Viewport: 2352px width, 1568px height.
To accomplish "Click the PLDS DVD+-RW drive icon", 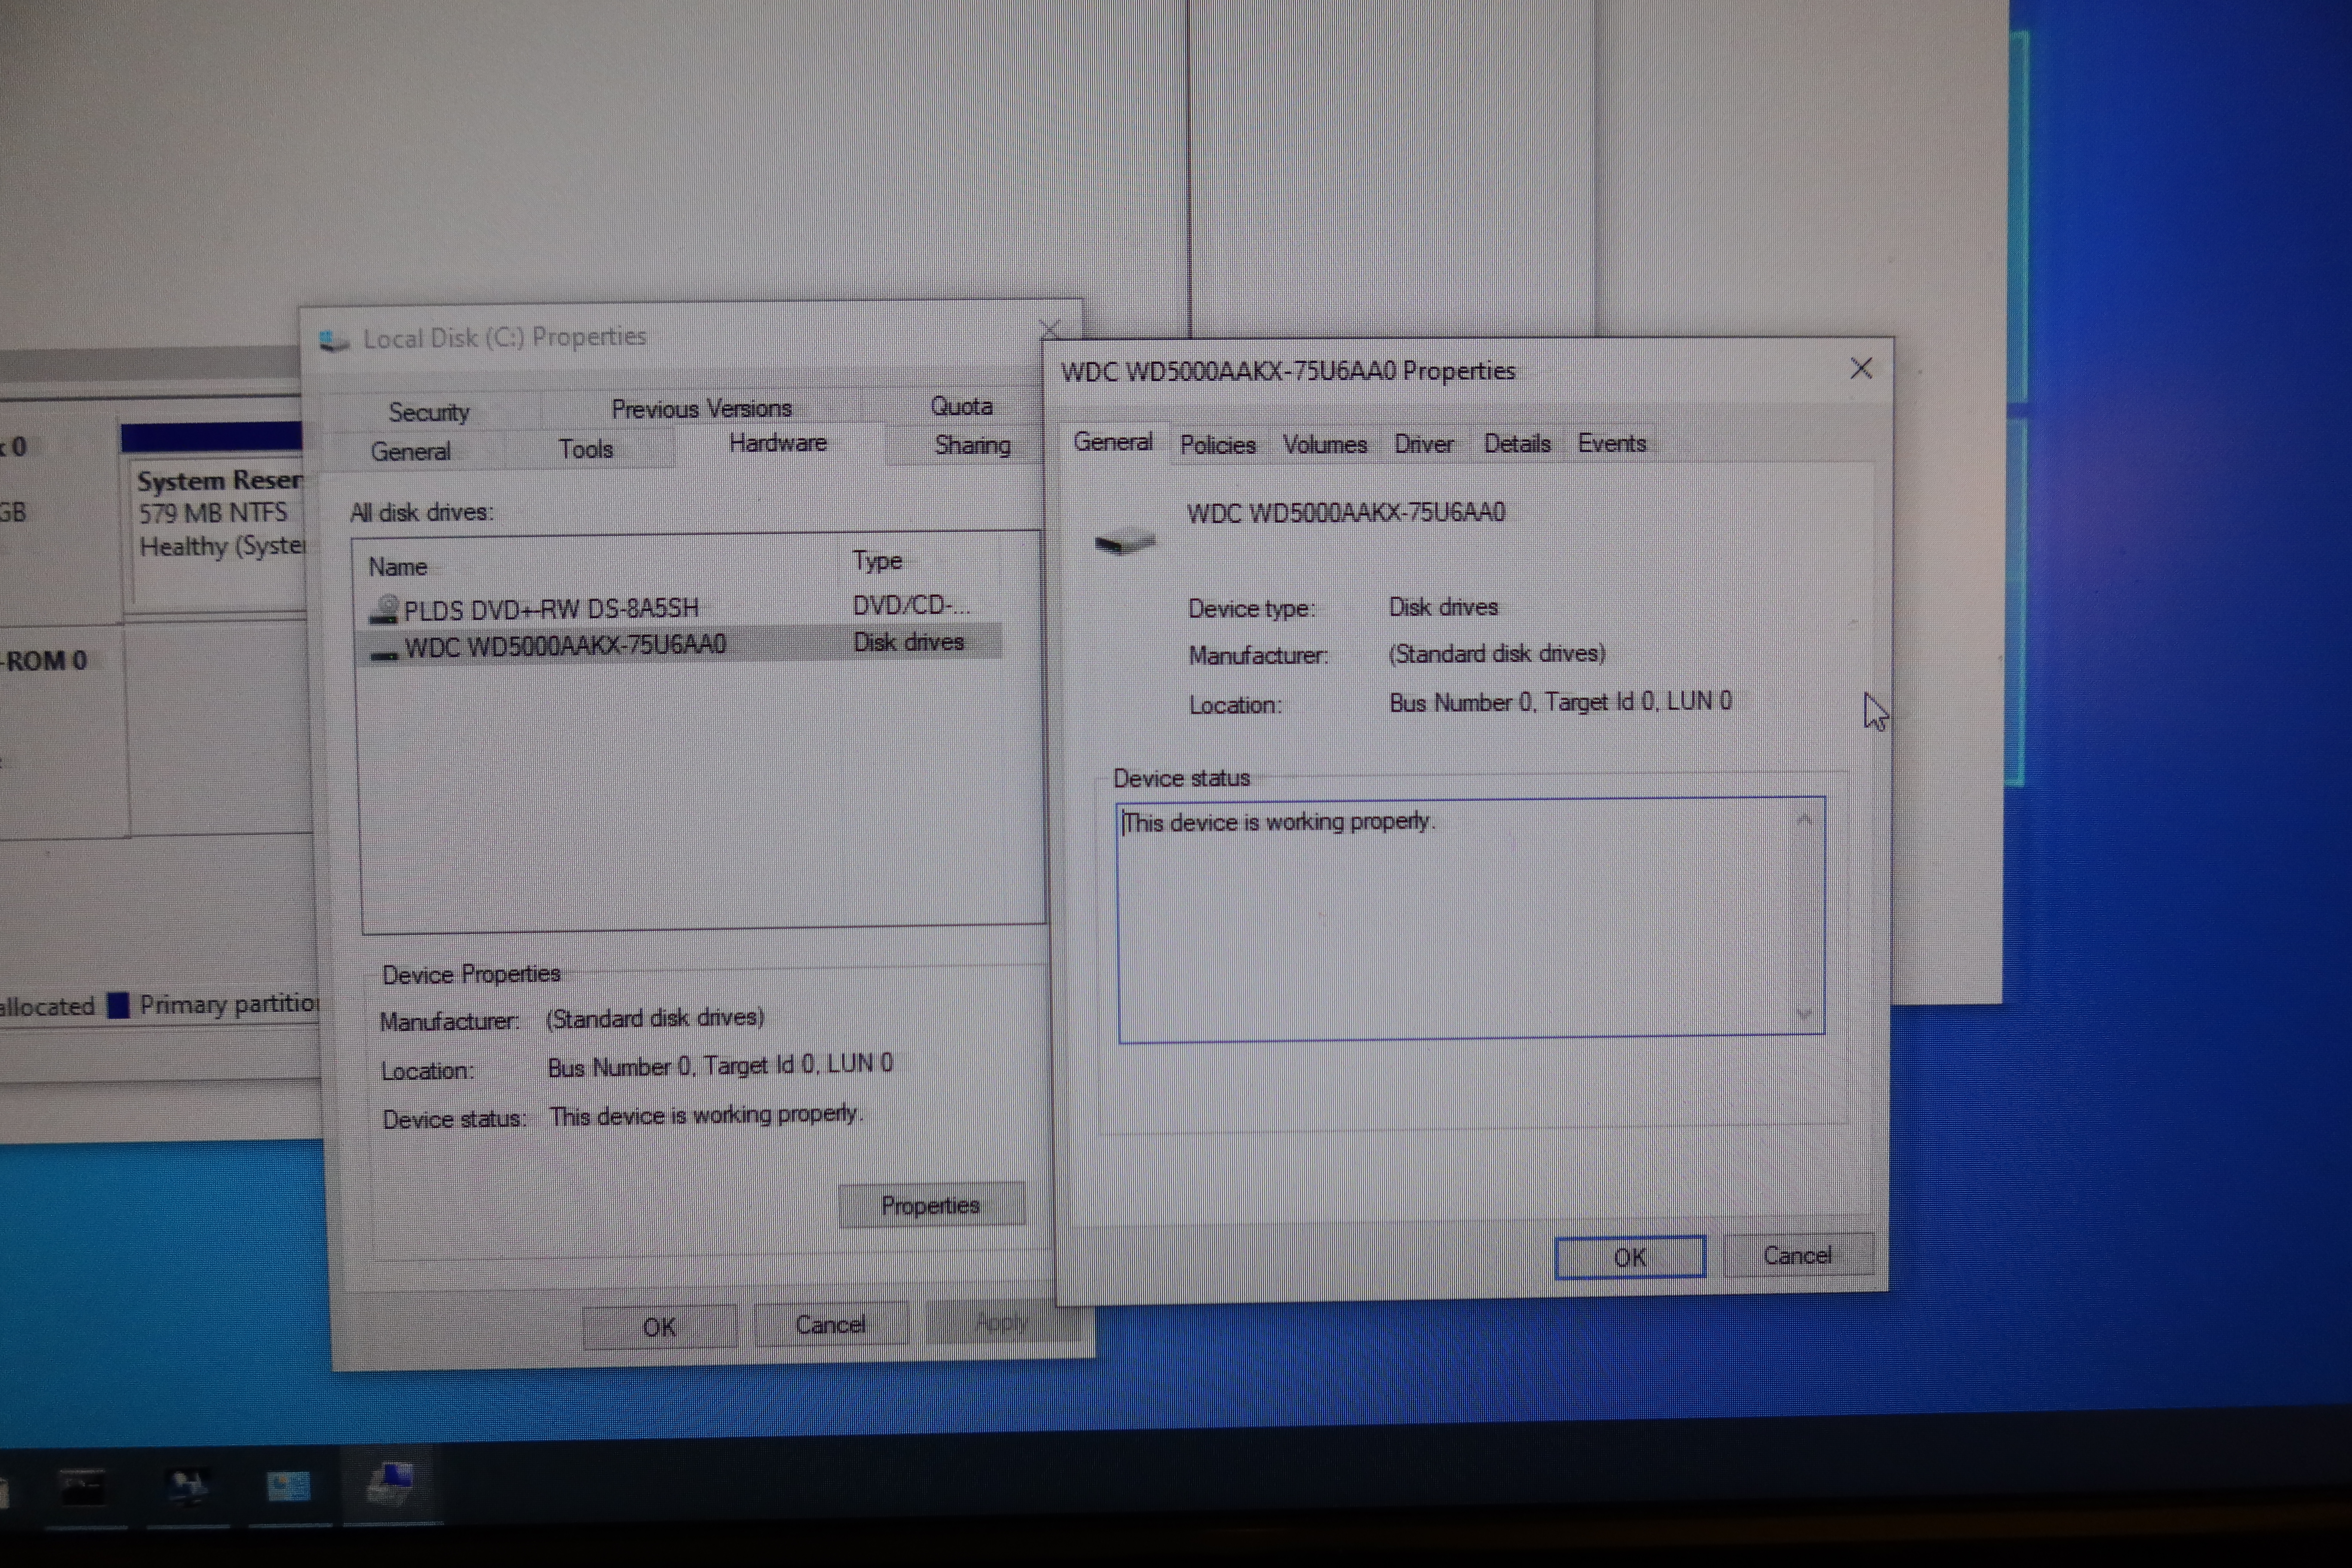I will tap(384, 609).
